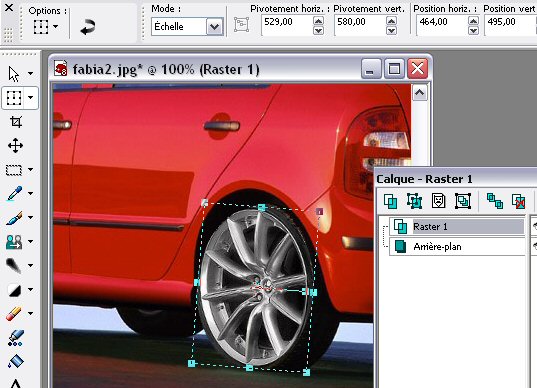Select the Paint Brush tool
Viewport: 537px width, 388px height.
pos(14,217)
